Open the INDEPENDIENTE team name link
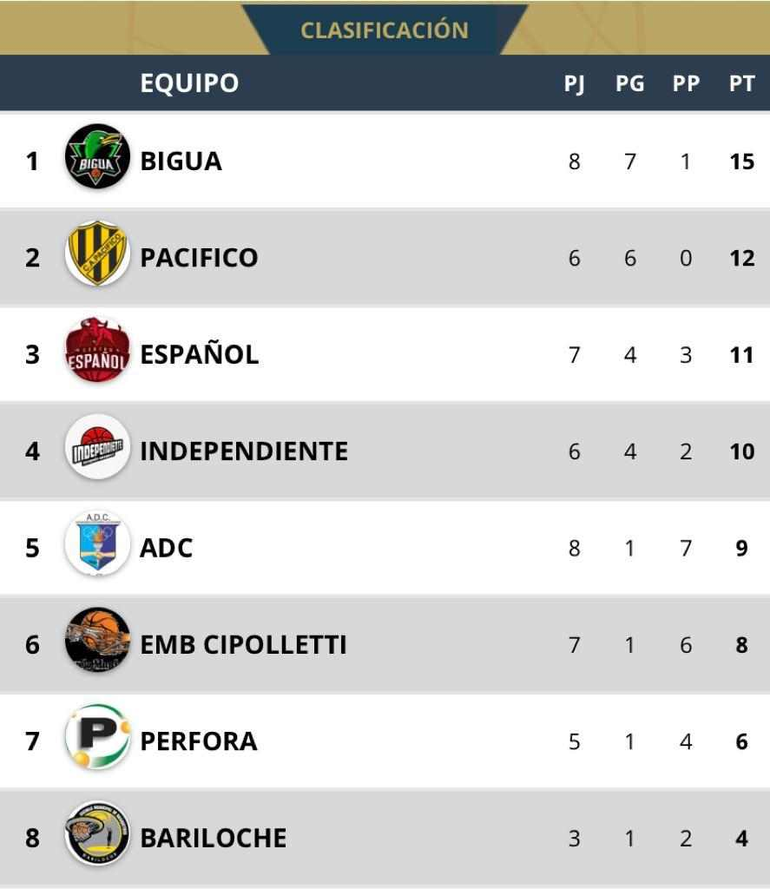 tap(244, 451)
